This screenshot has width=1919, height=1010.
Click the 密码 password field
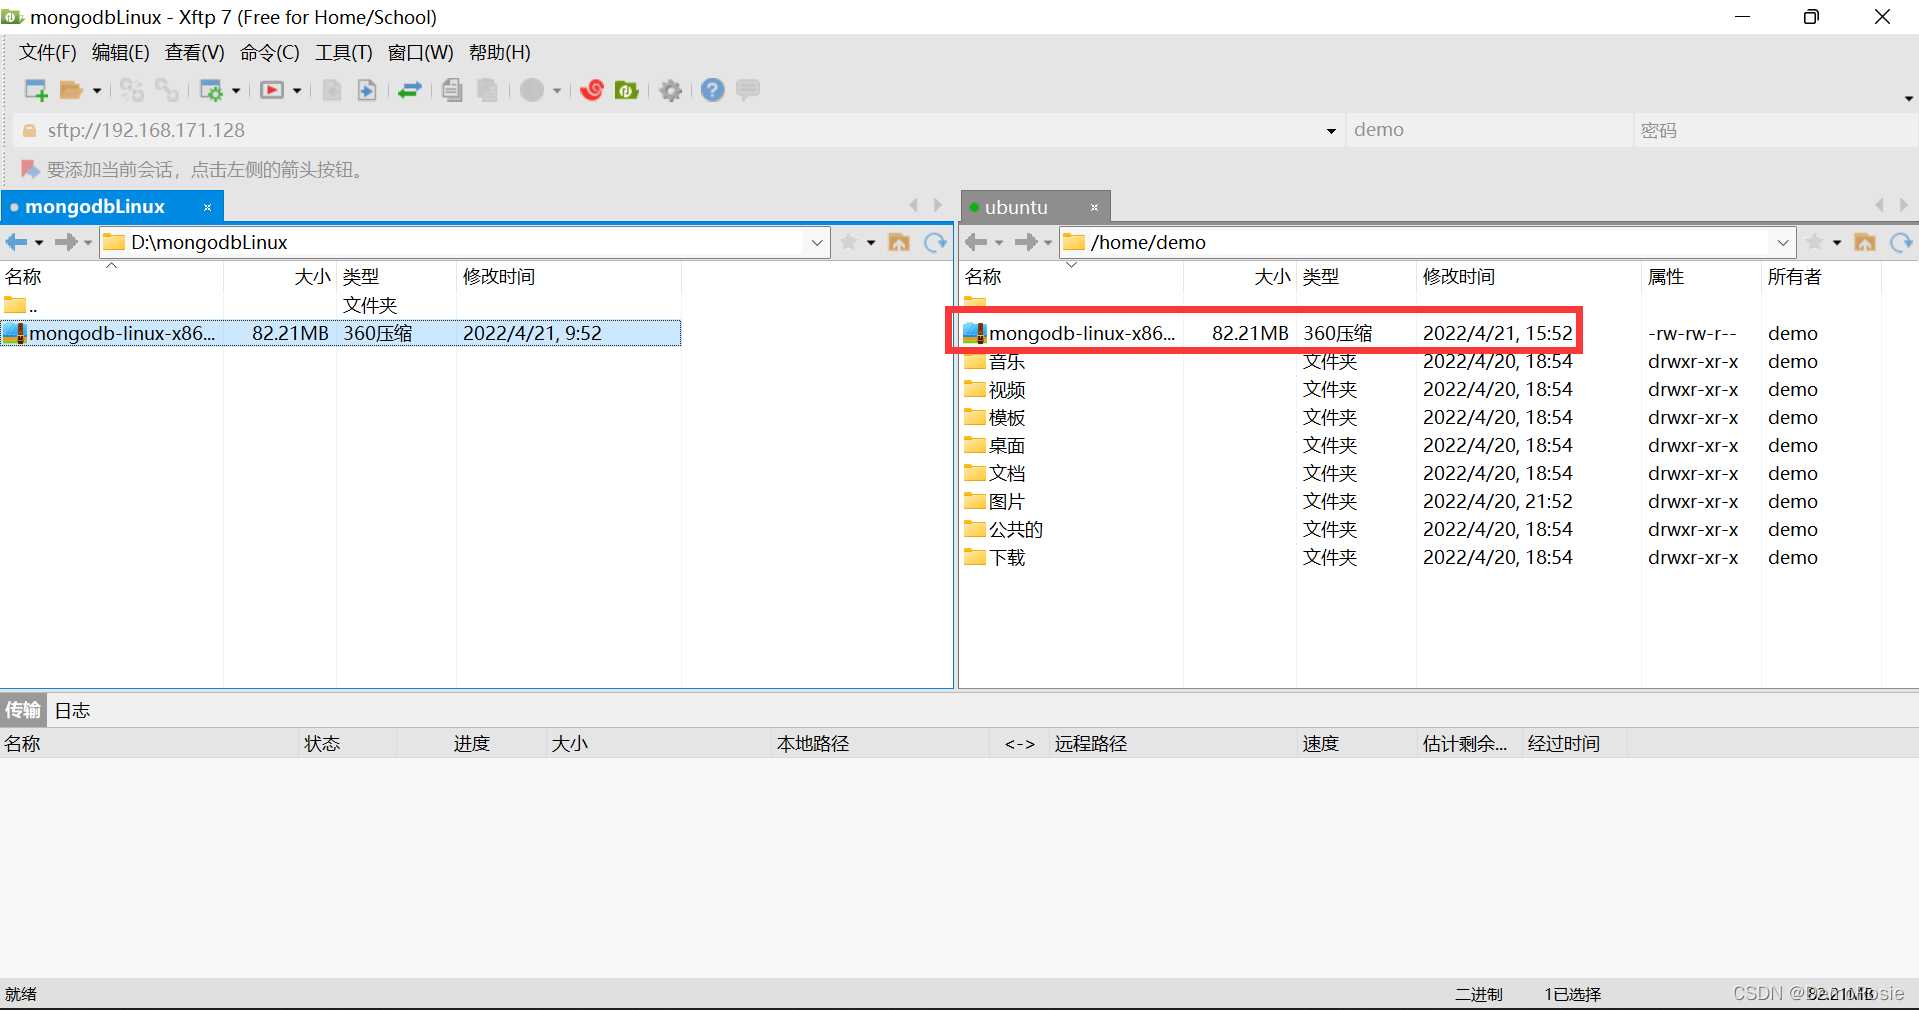pyautogui.click(x=1774, y=130)
